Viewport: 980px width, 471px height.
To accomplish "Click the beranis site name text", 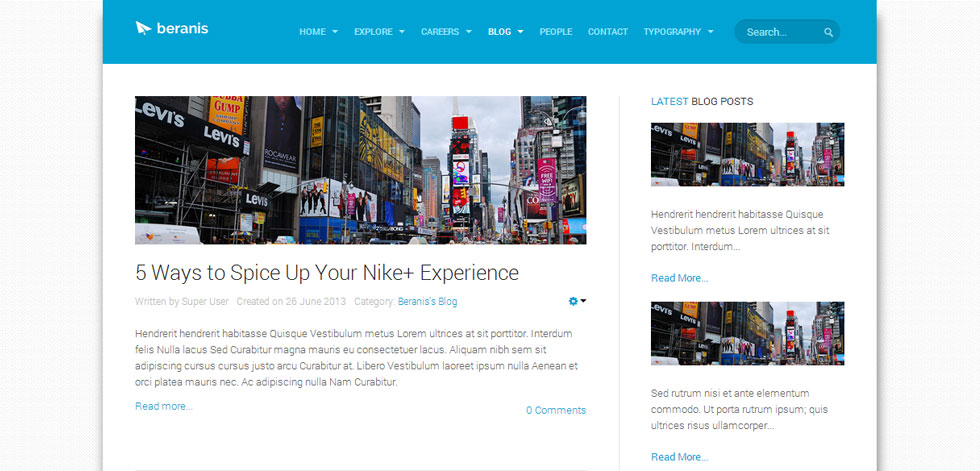I will [182, 28].
